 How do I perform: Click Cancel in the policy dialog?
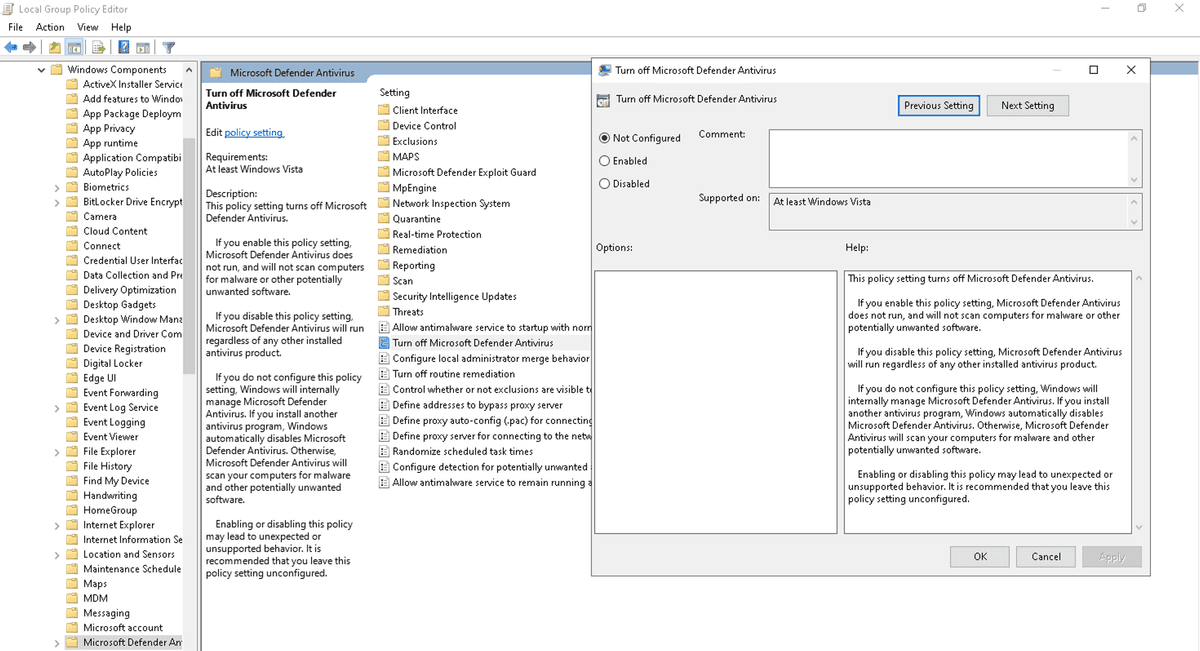(1046, 557)
